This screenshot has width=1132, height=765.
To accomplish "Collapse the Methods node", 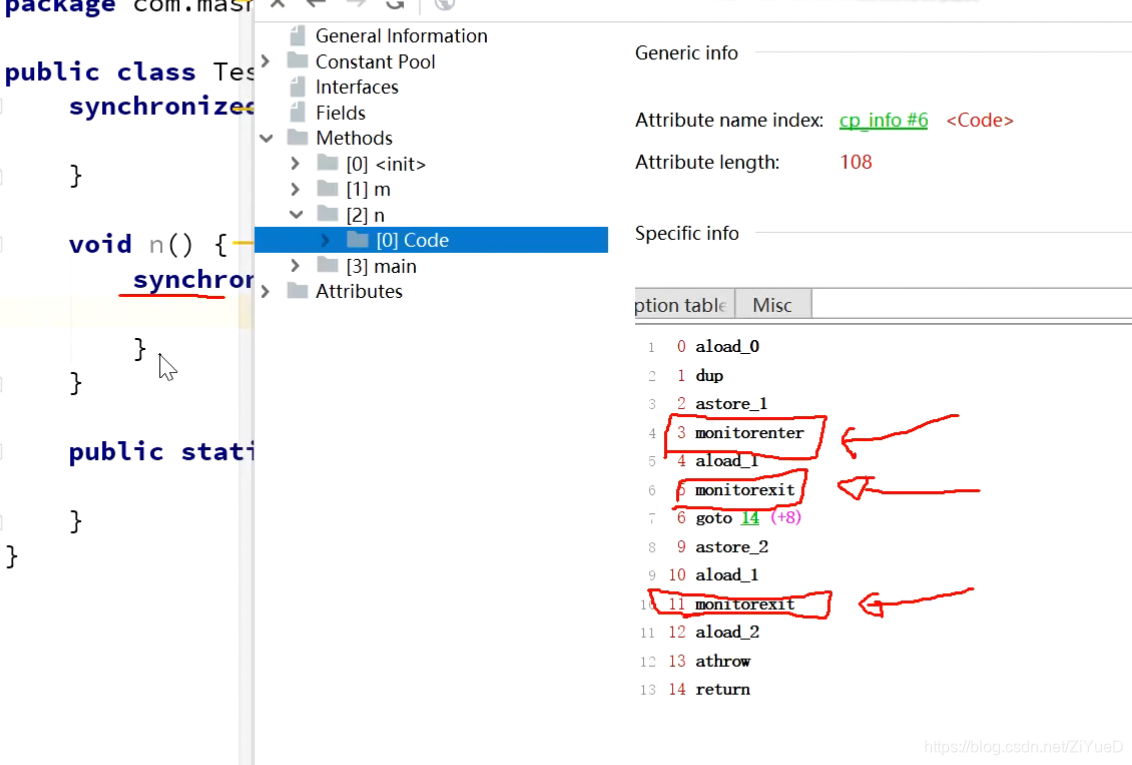I will tap(266, 138).
